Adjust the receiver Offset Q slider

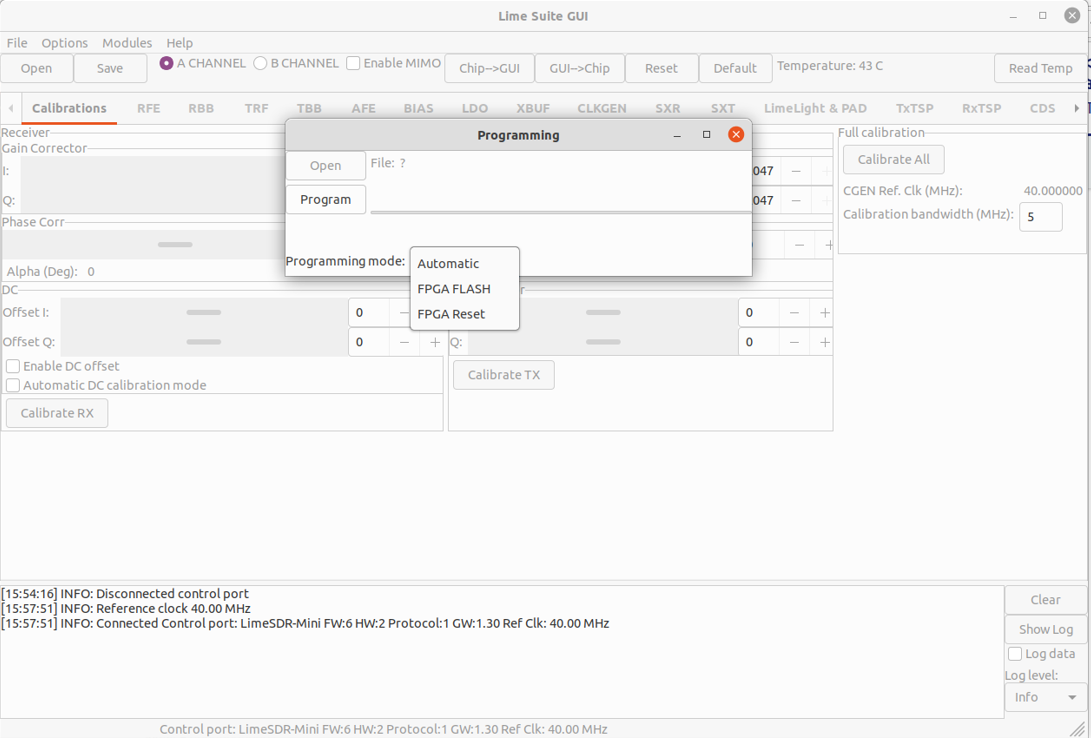coord(204,342)
